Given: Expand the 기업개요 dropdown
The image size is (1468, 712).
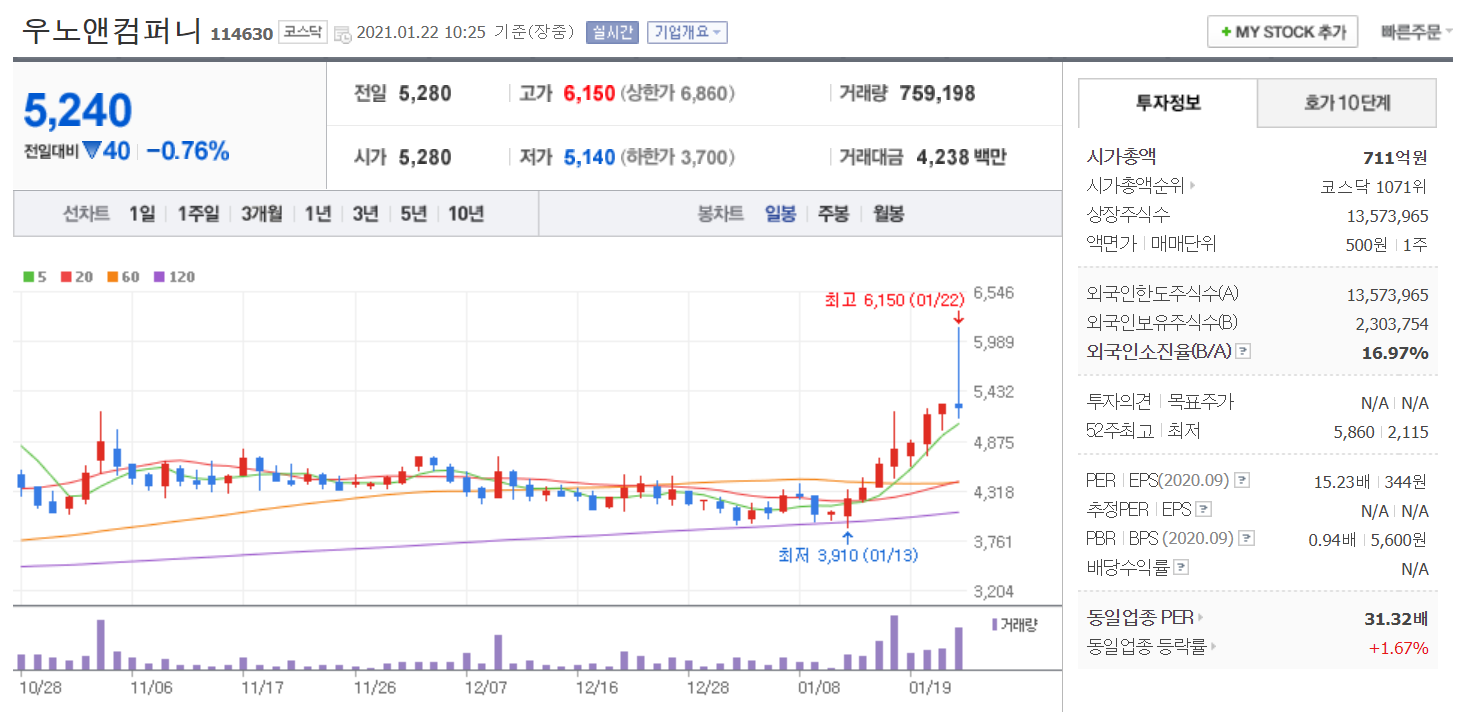Looking at the screenshot, I should click(x=687, y=32).
